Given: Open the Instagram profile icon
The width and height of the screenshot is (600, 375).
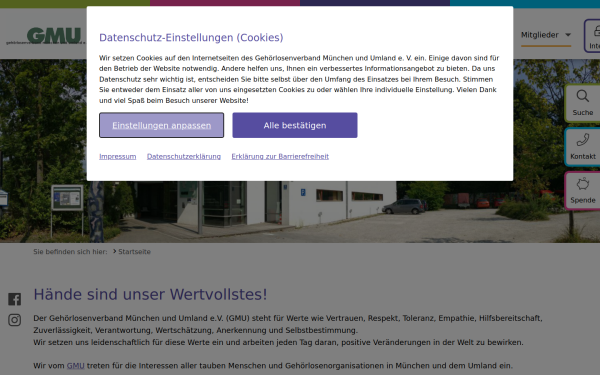Looking at the screenshot, I should [15, 320].
